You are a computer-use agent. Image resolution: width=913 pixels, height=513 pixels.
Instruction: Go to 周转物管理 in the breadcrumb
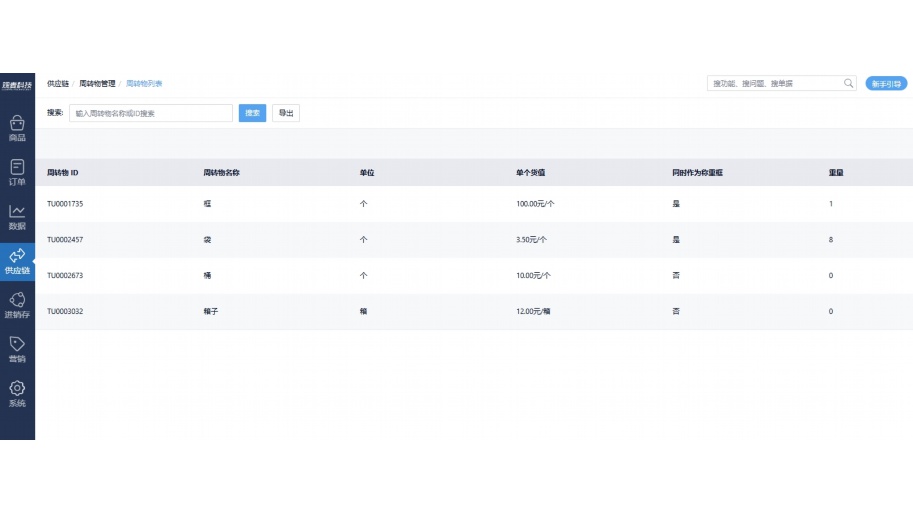97,83
